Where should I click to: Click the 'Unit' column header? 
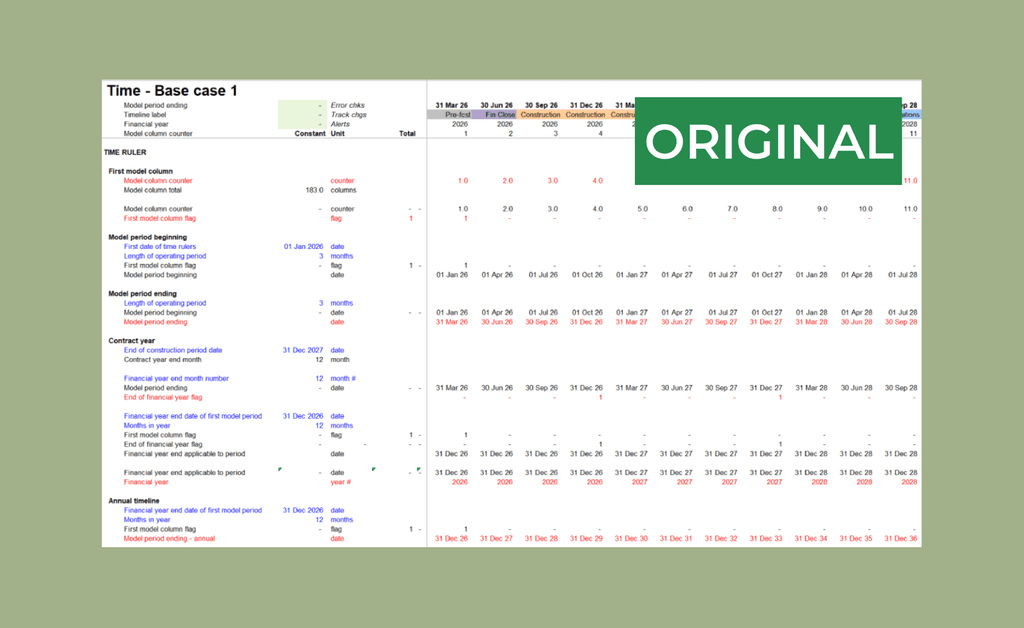click(338, 134)
